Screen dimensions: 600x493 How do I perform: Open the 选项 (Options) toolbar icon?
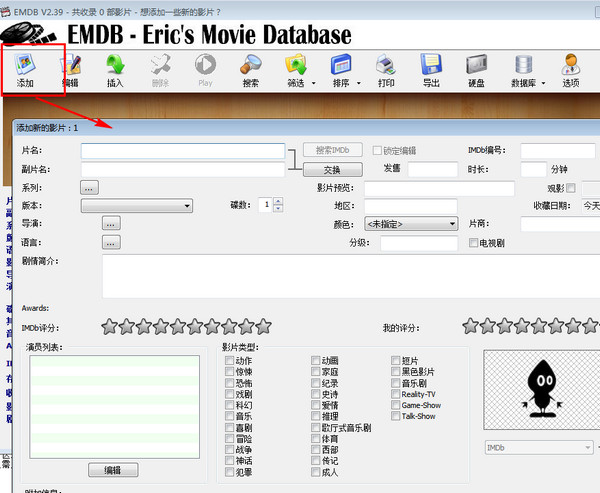click(x=571, y=70)
